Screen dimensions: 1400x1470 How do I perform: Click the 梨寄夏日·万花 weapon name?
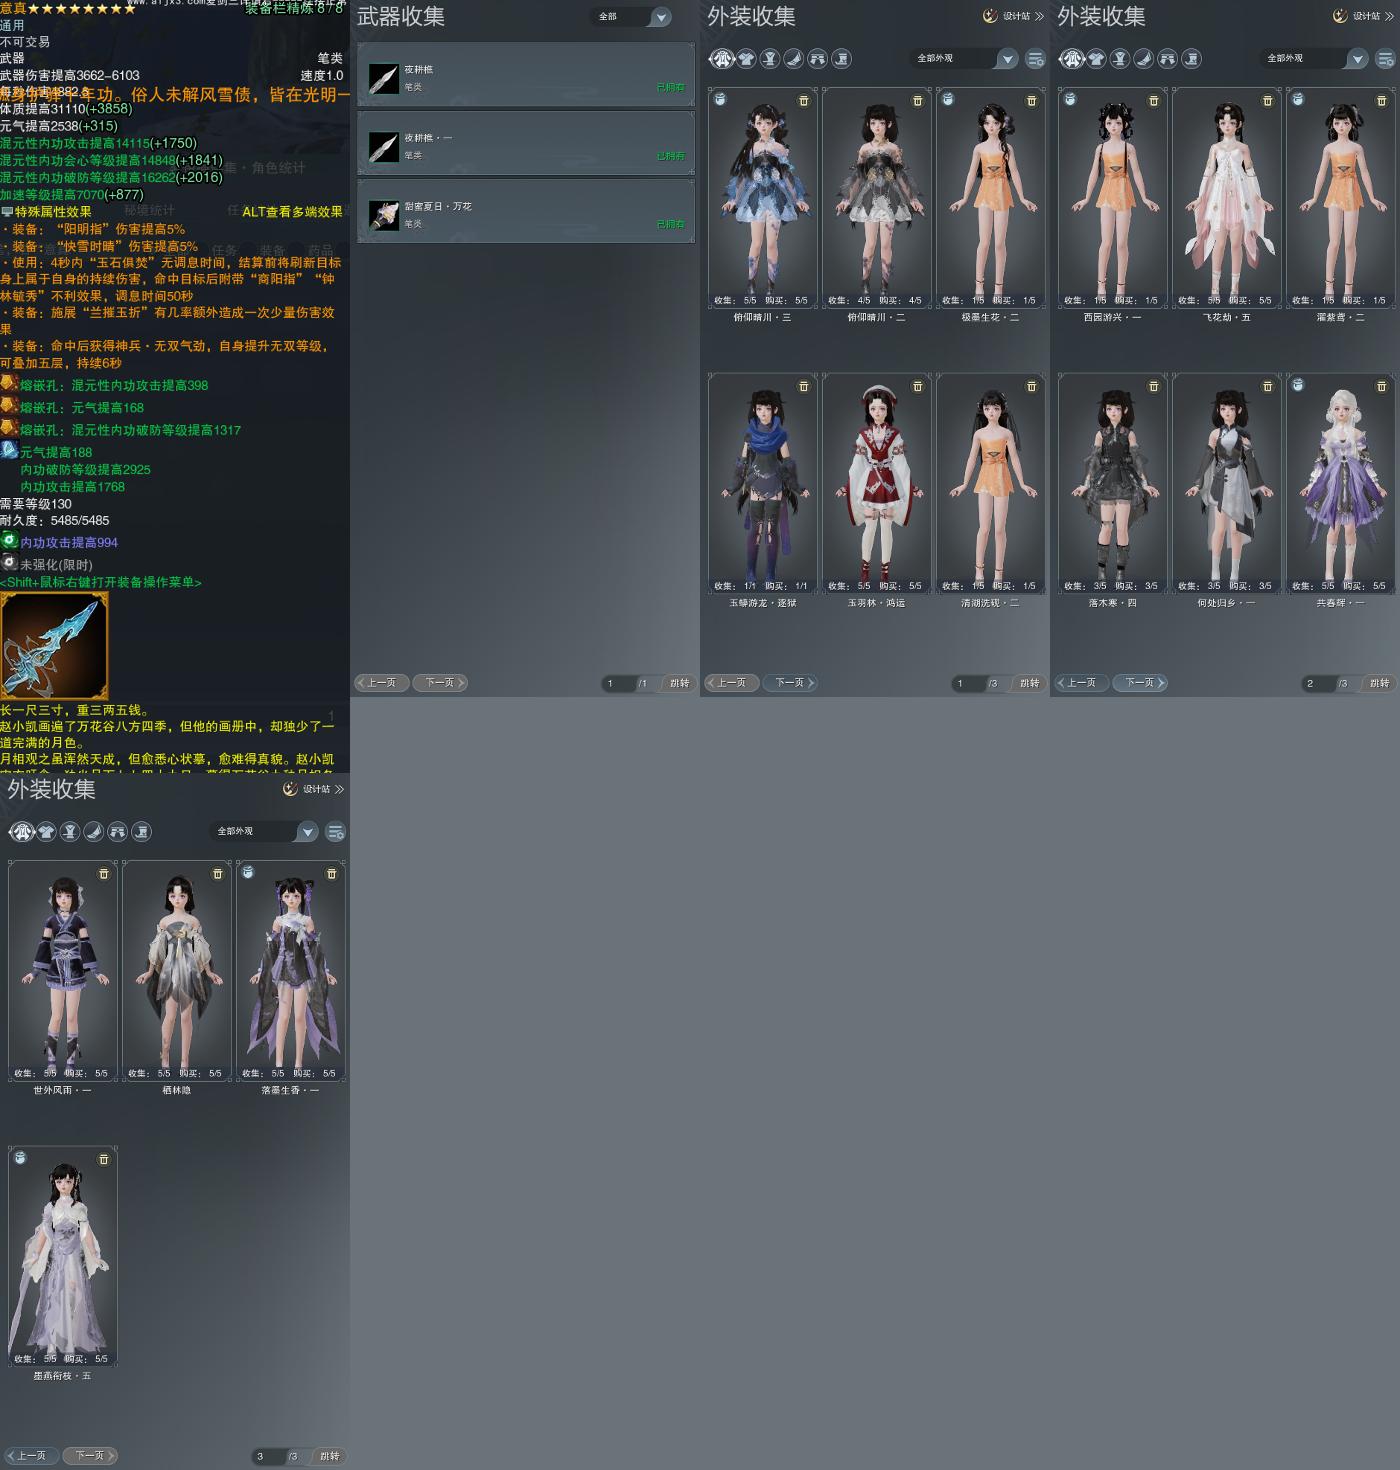(x=438, y=207)
